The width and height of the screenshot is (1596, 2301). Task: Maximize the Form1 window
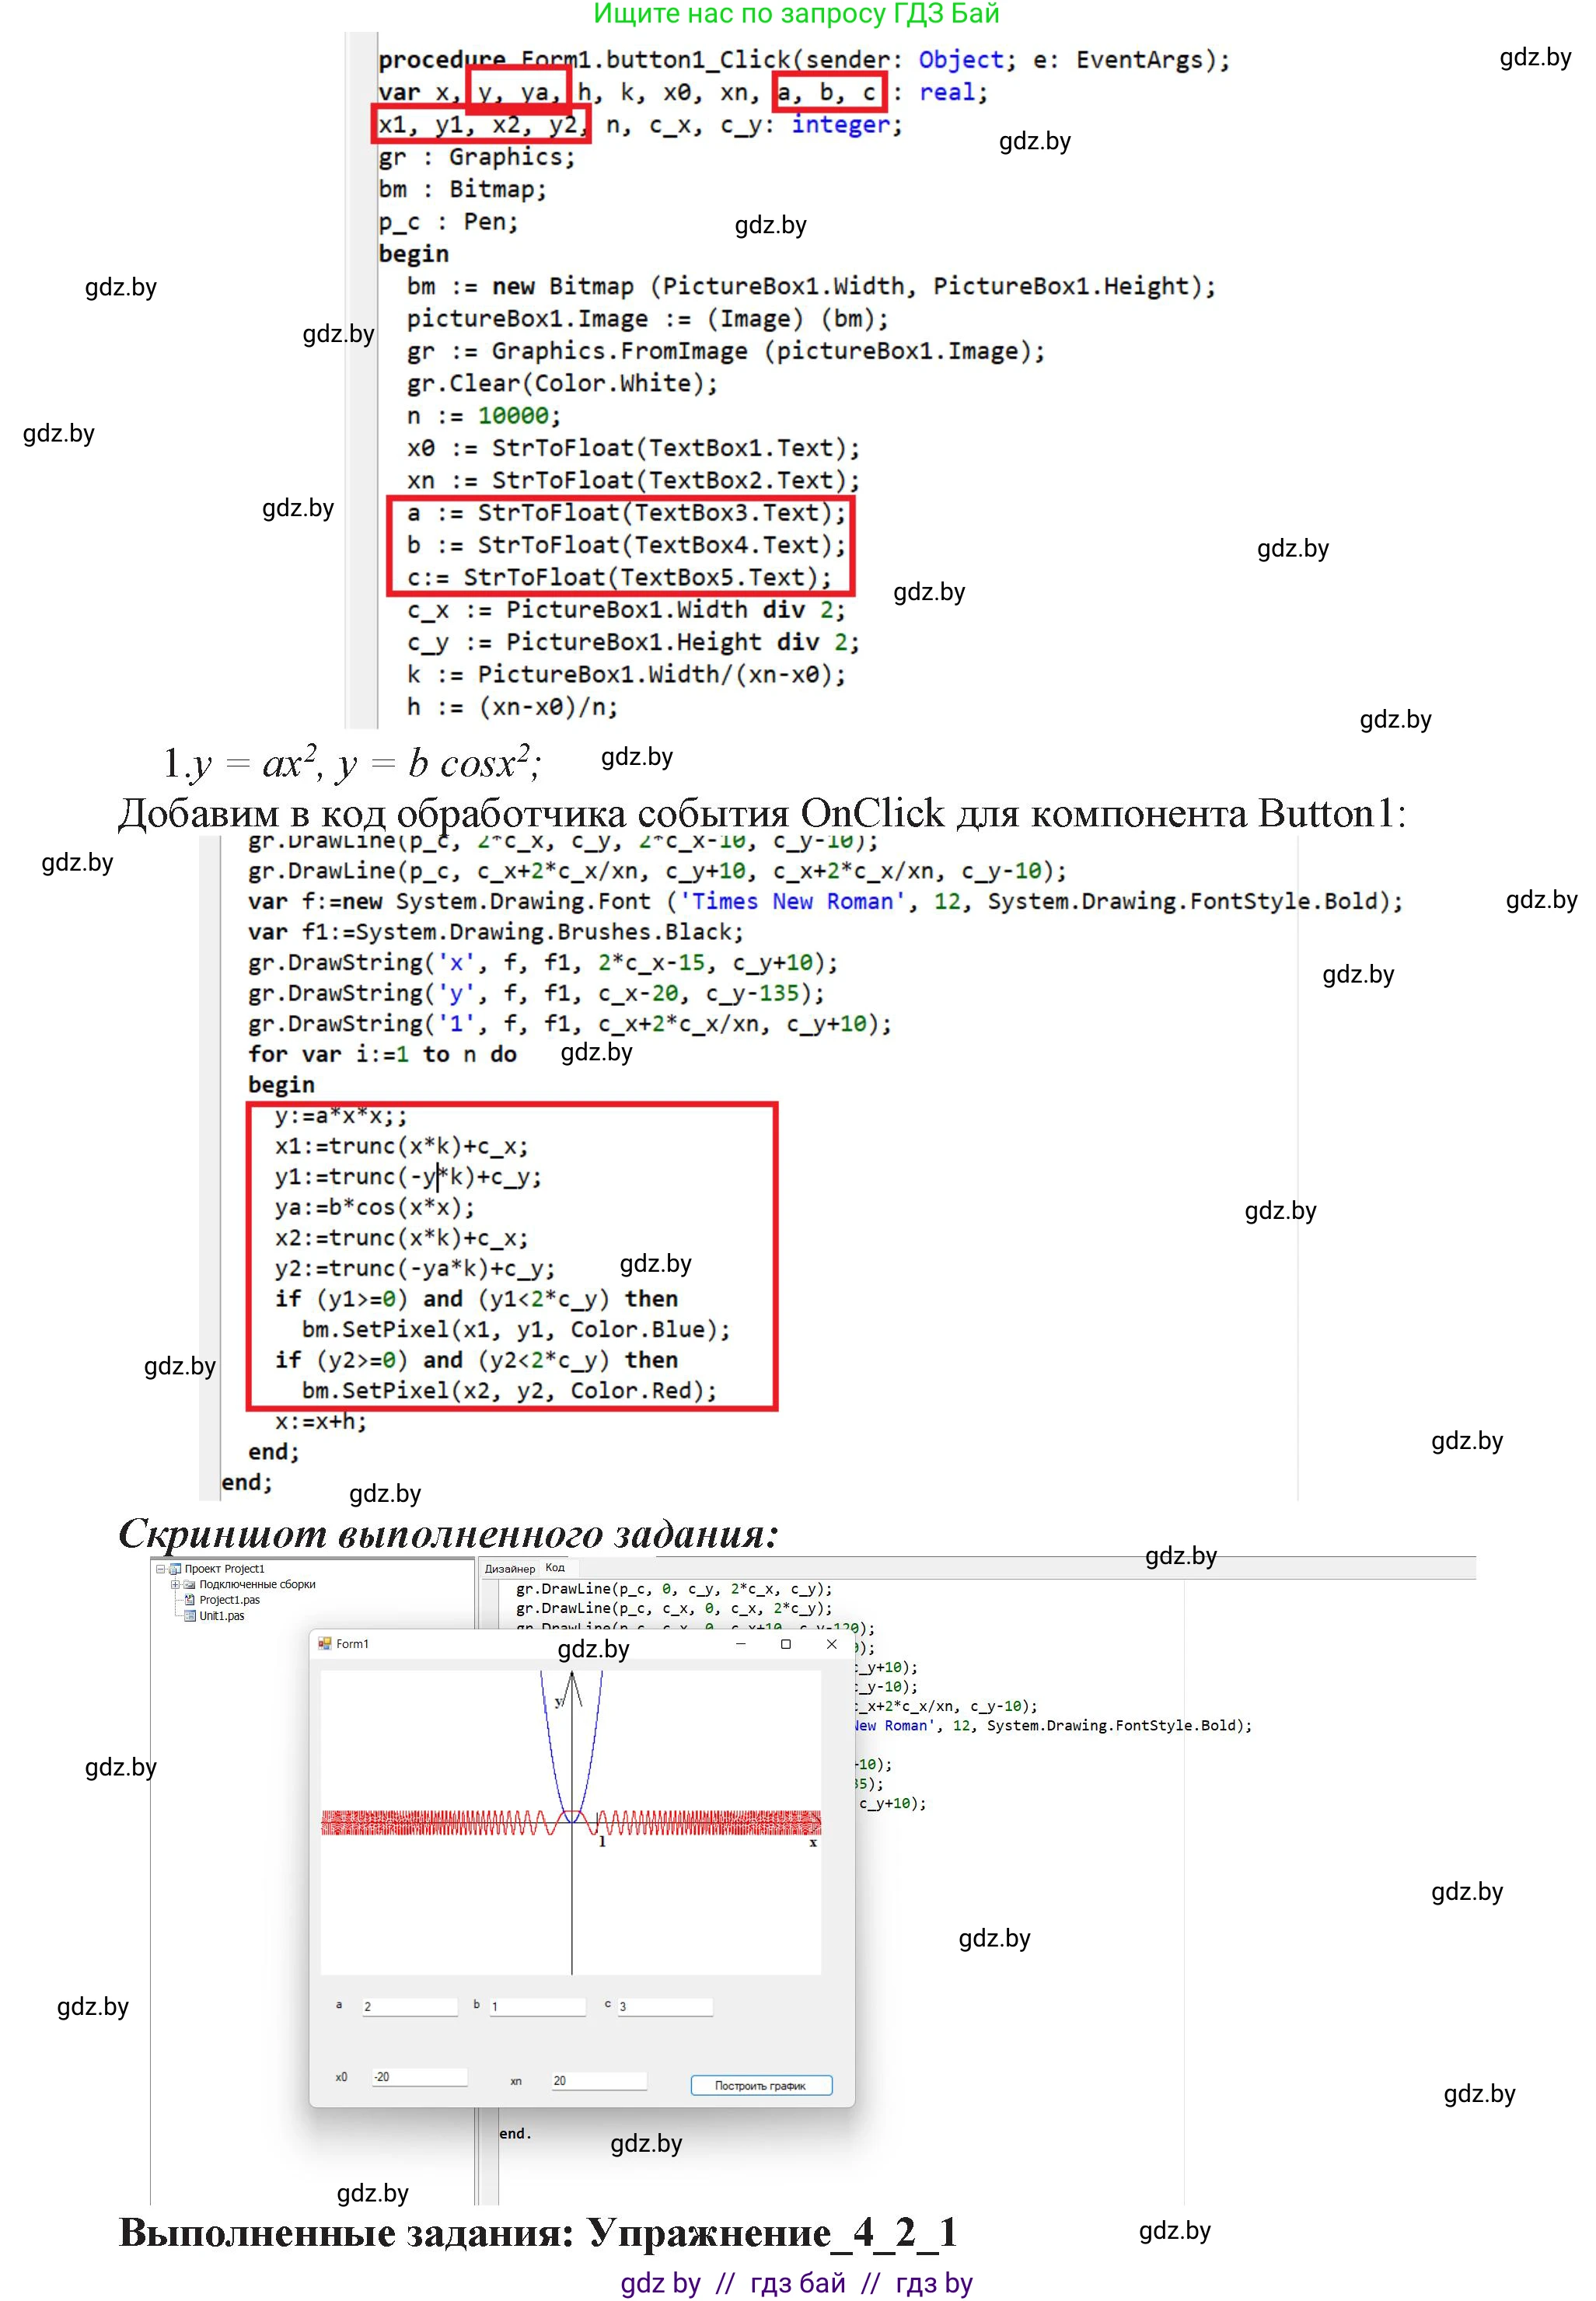pos(786,1644)
